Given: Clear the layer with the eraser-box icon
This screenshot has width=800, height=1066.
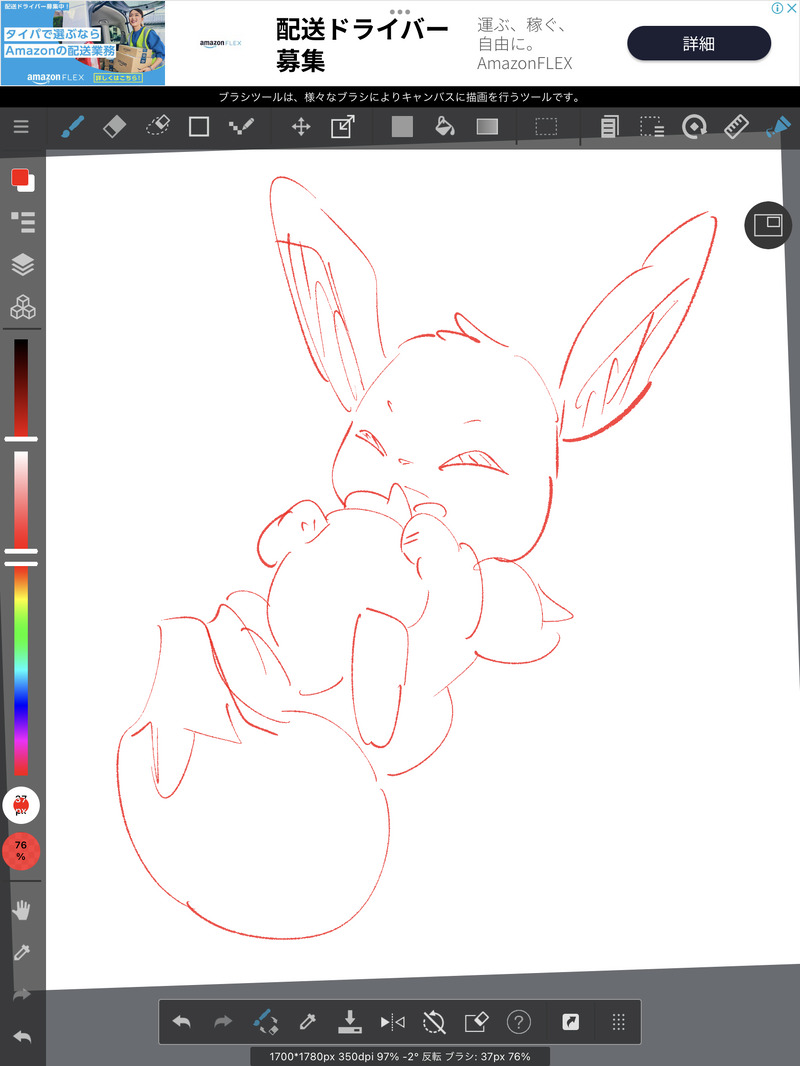Looking at the screenshot, I should pos(476,1021).
